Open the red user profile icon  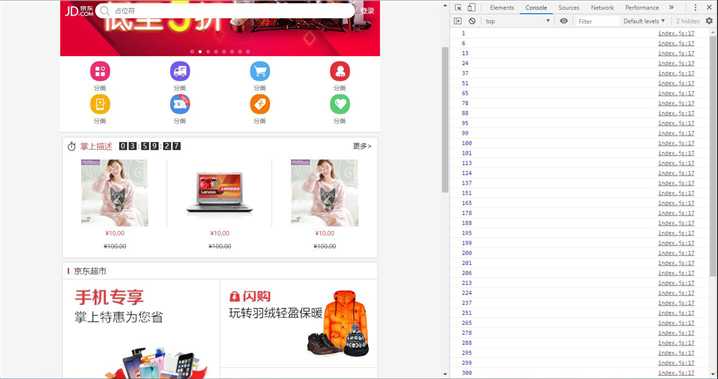pyautogui.click(x=340, y=71)
